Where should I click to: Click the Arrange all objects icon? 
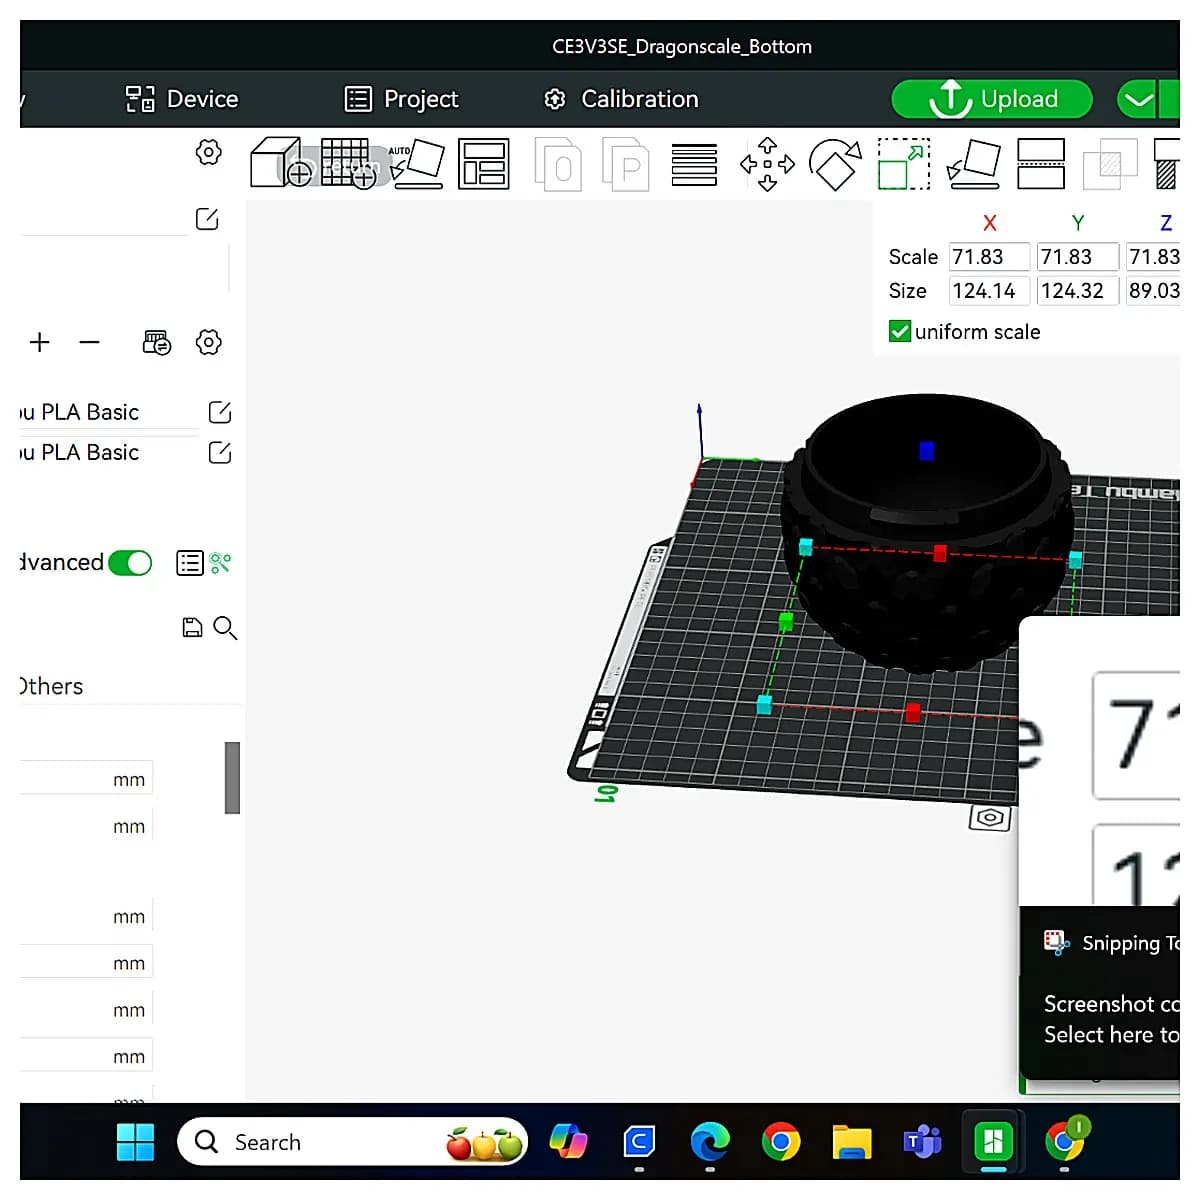(484, 164)
